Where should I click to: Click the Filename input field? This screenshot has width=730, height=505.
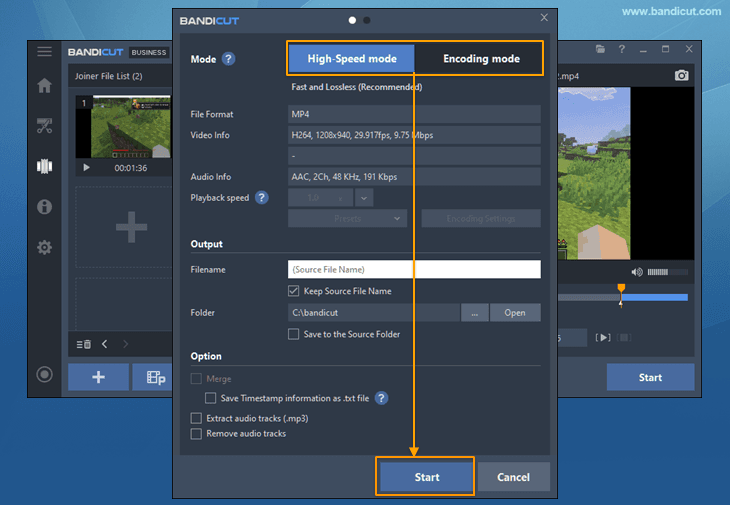[x=414, y=269]
